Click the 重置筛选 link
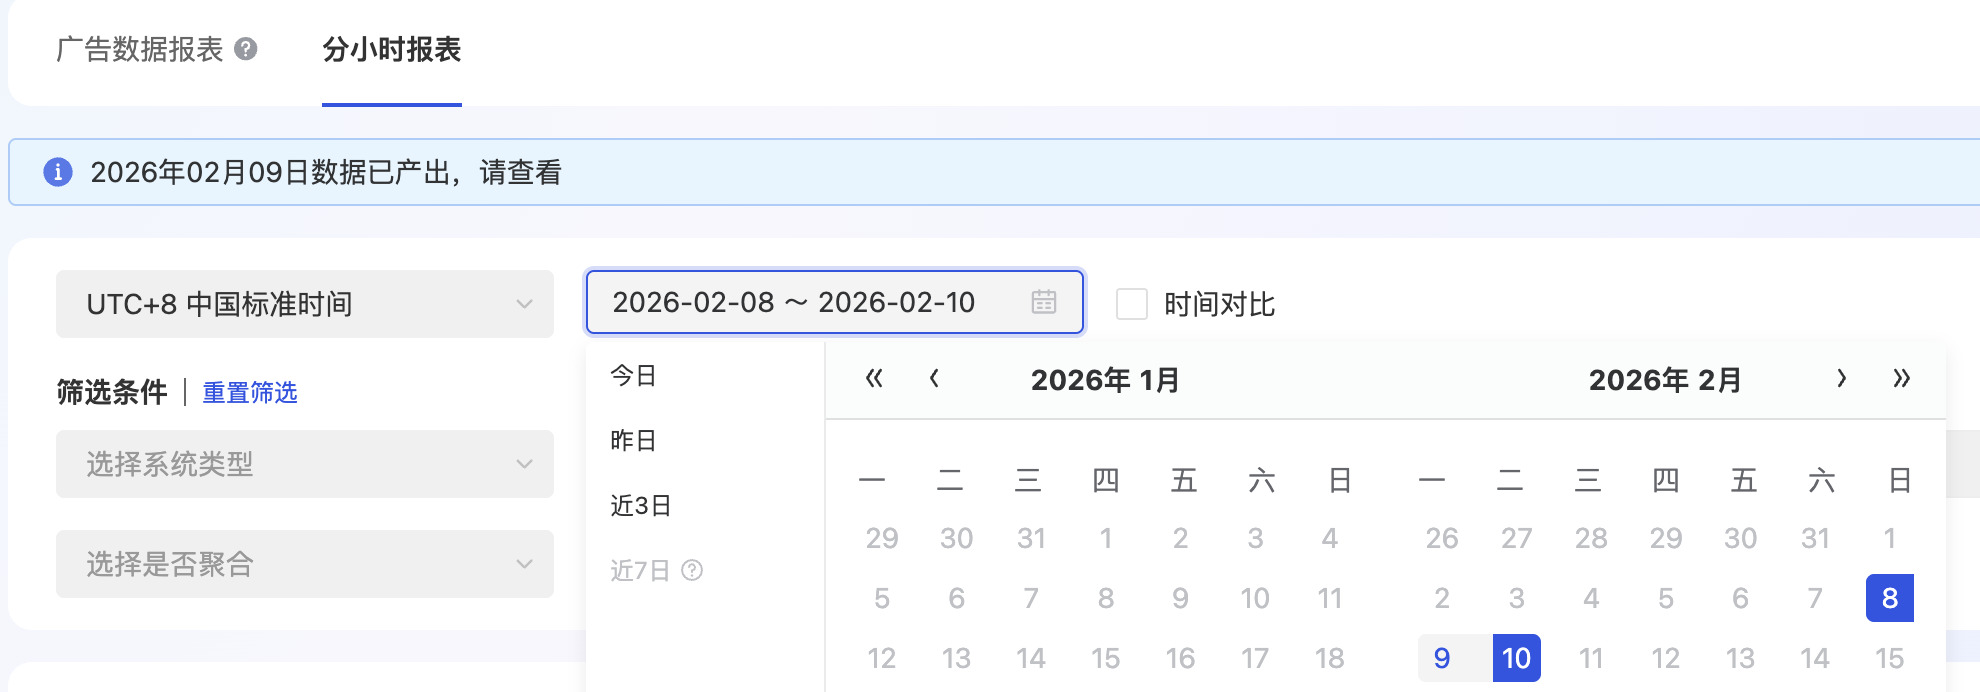The height and width of the screenshot is (692, 1980). (x=250, y=392)
